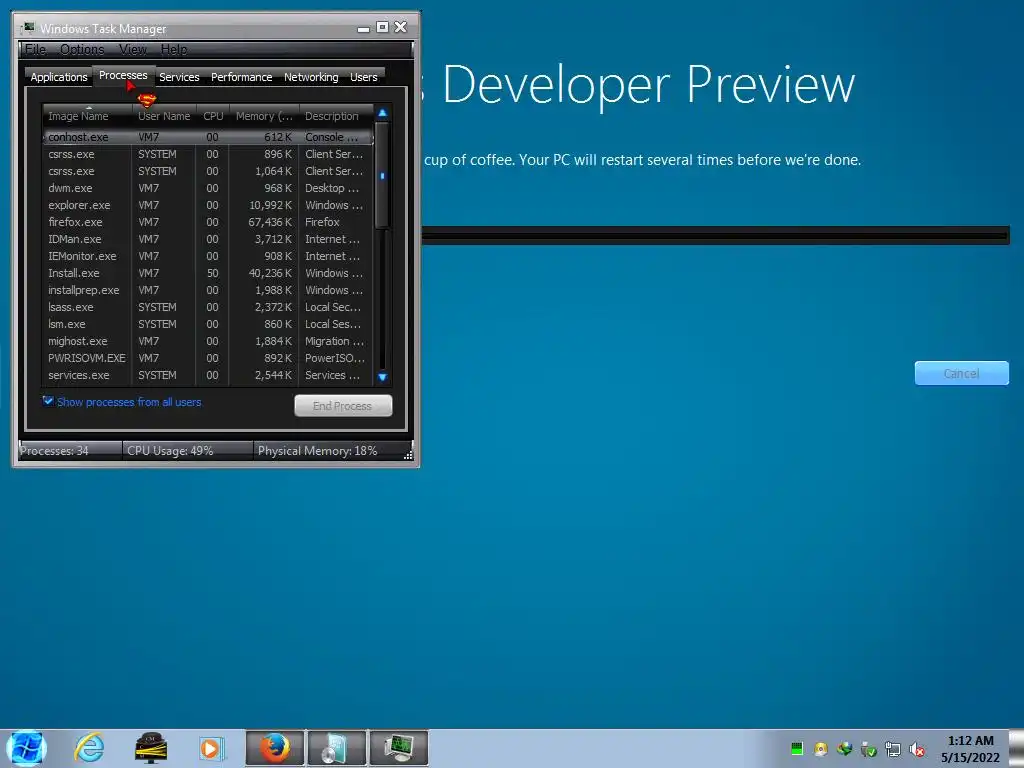Select the mighost.exe process
Screen dimensions: 1024x768
click(x=208, y=341)
